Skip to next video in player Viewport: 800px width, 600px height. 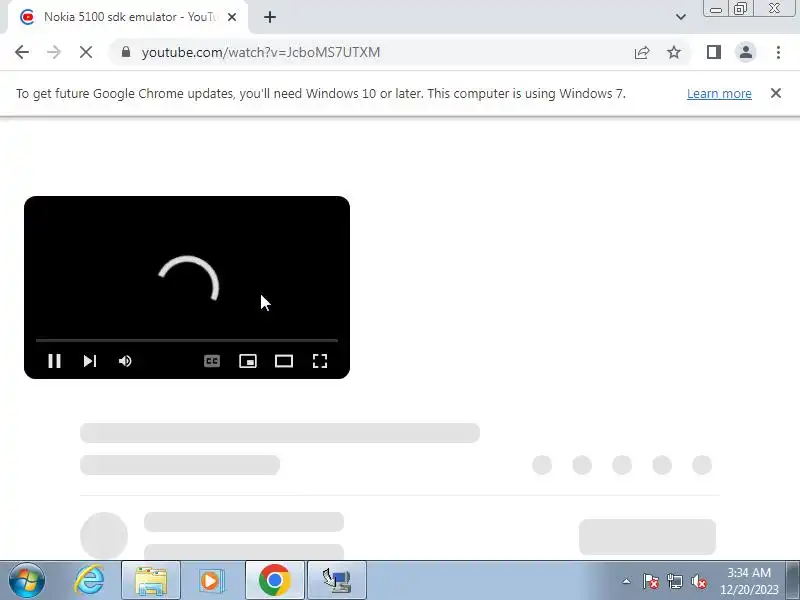point(90,361)
